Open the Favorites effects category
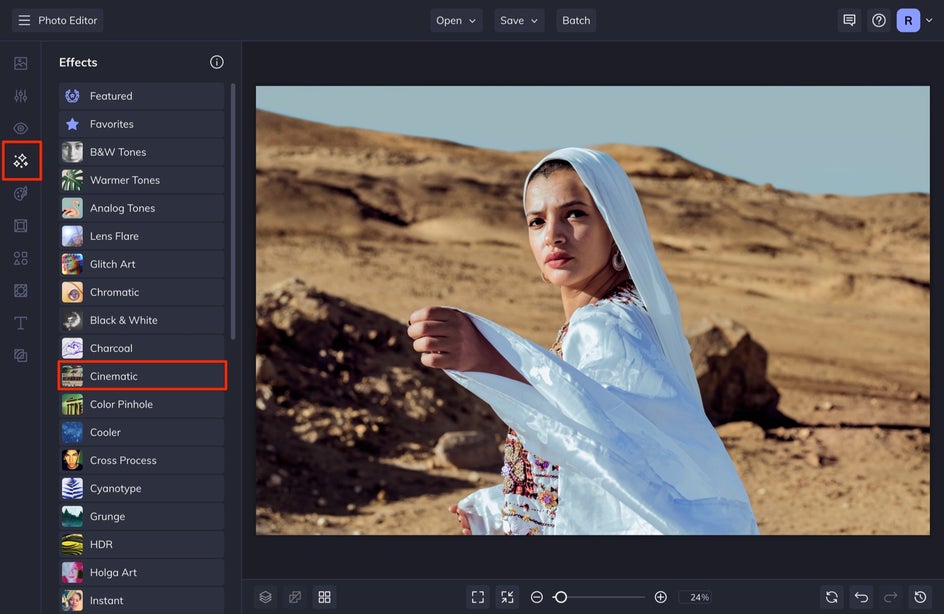 141,124
